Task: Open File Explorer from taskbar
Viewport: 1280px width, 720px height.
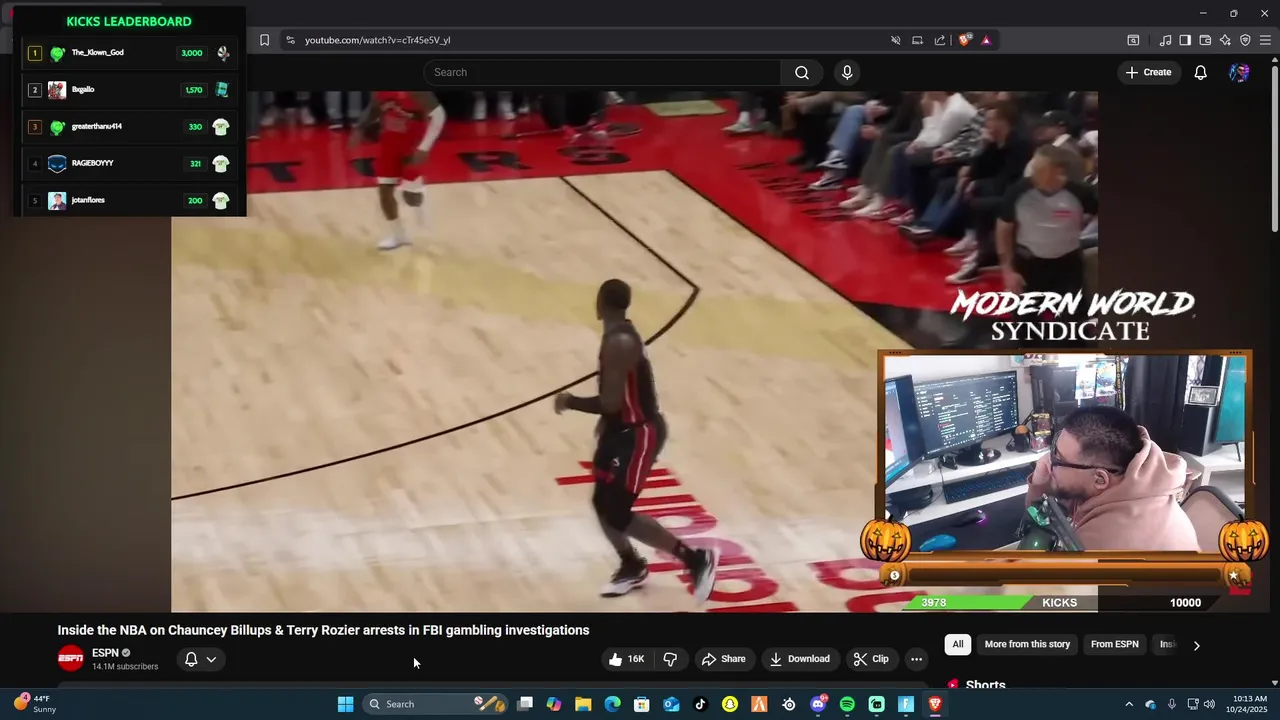Action: point(583,704)
